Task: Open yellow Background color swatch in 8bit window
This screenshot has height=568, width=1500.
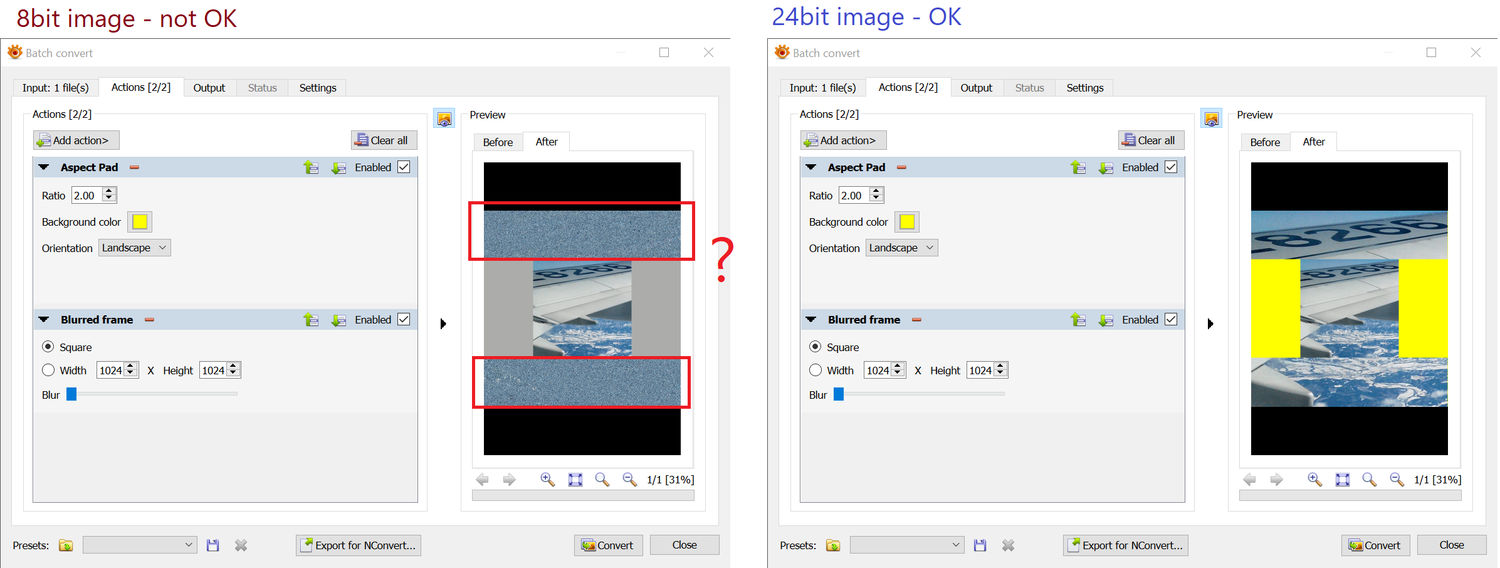Action: [140, 222]
